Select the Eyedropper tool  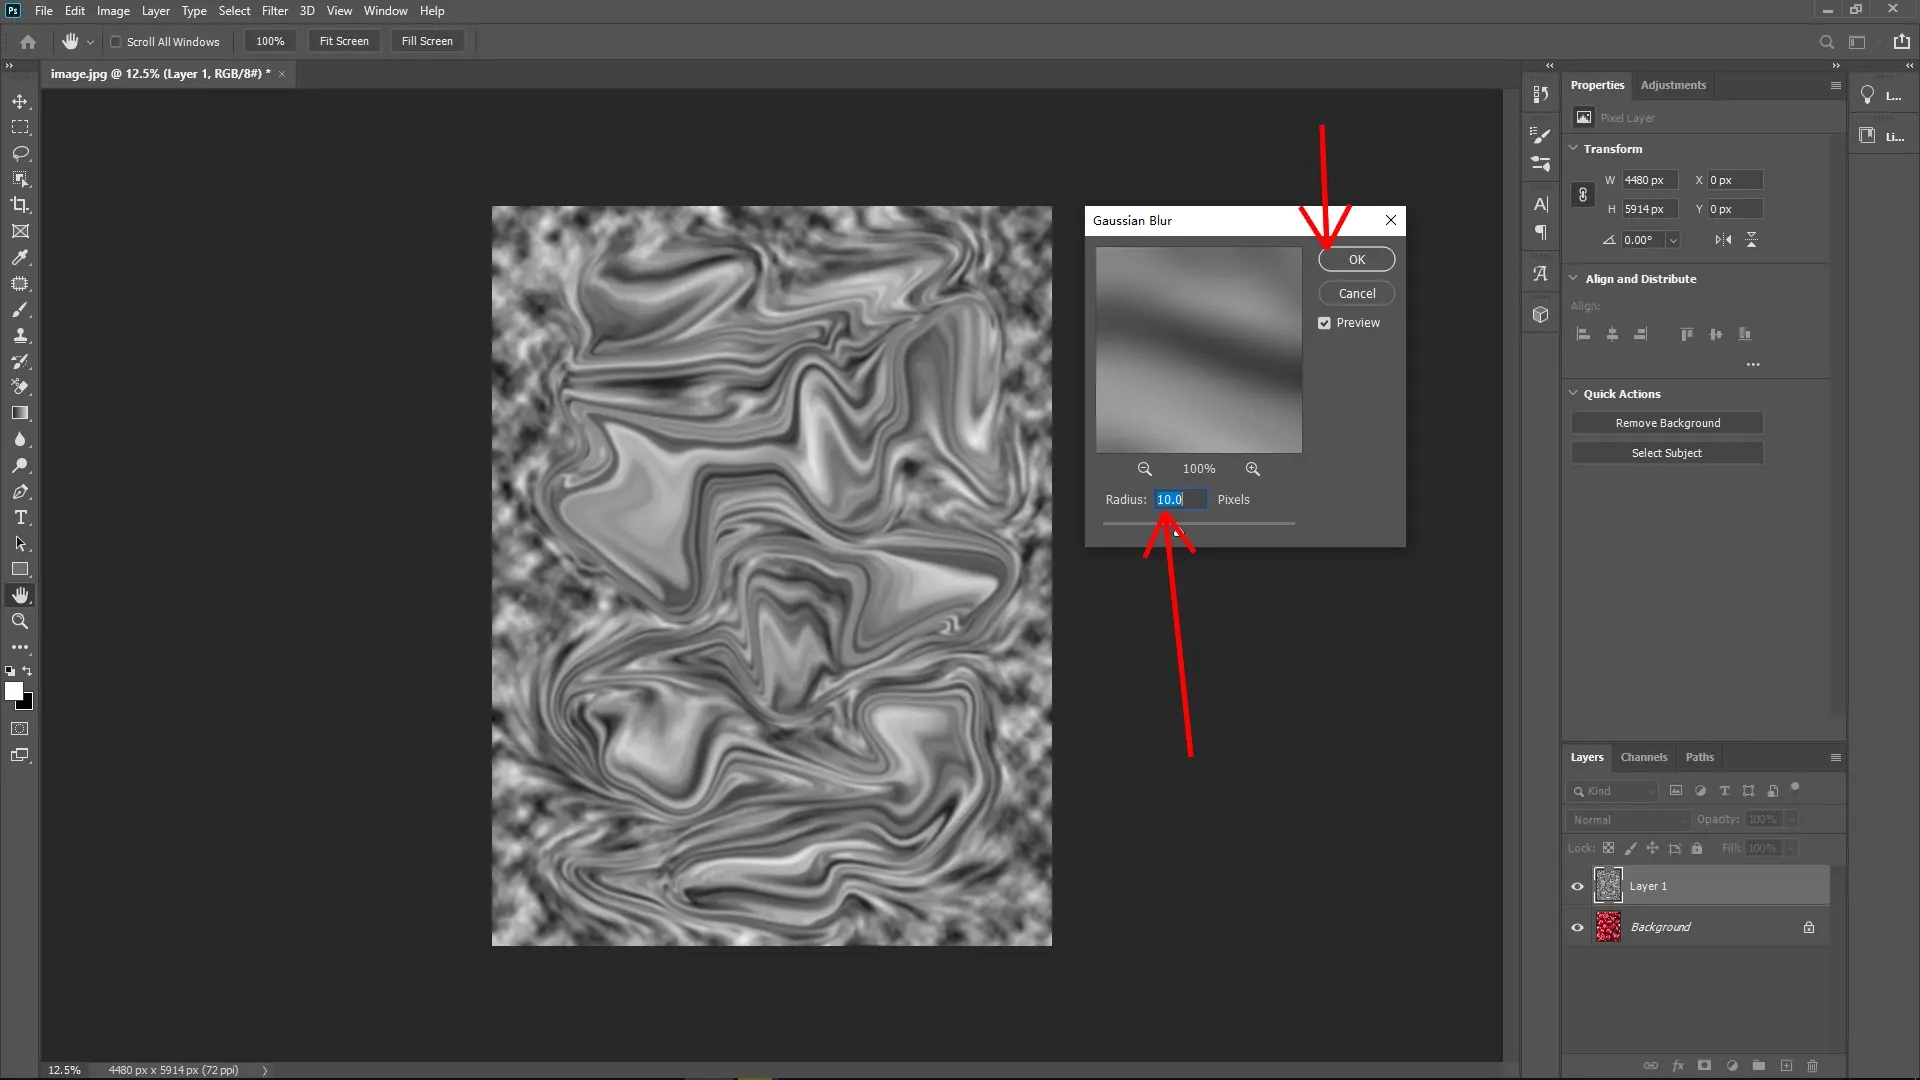click(20, 258)
